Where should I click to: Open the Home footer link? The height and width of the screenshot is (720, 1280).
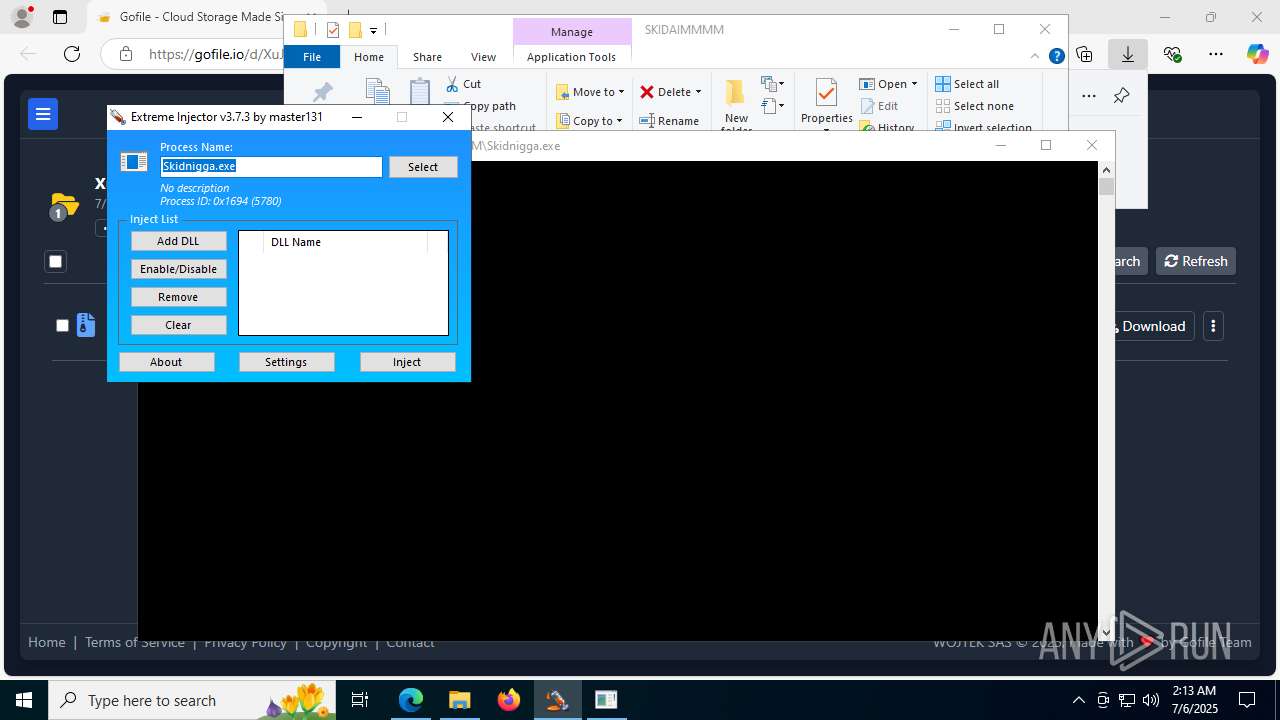tap(47, 642)
